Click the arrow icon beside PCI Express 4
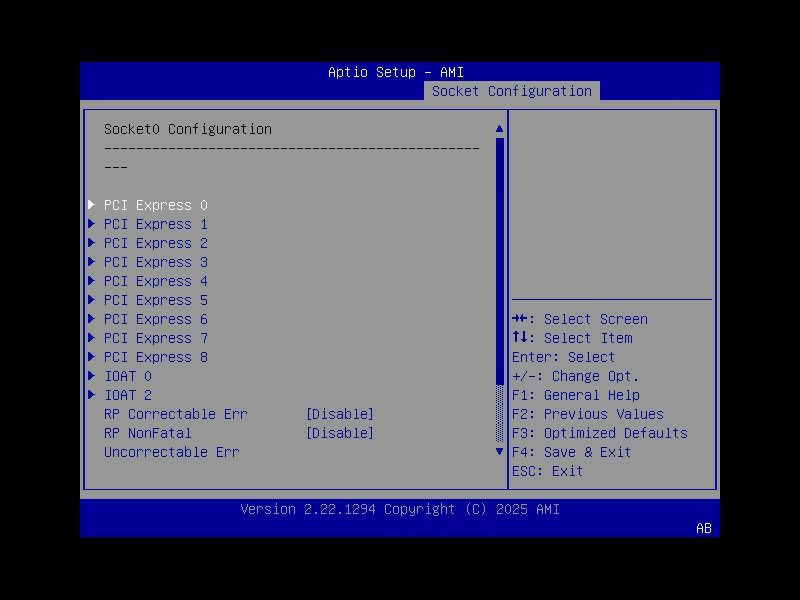800x600 pixels. [92, 281]
